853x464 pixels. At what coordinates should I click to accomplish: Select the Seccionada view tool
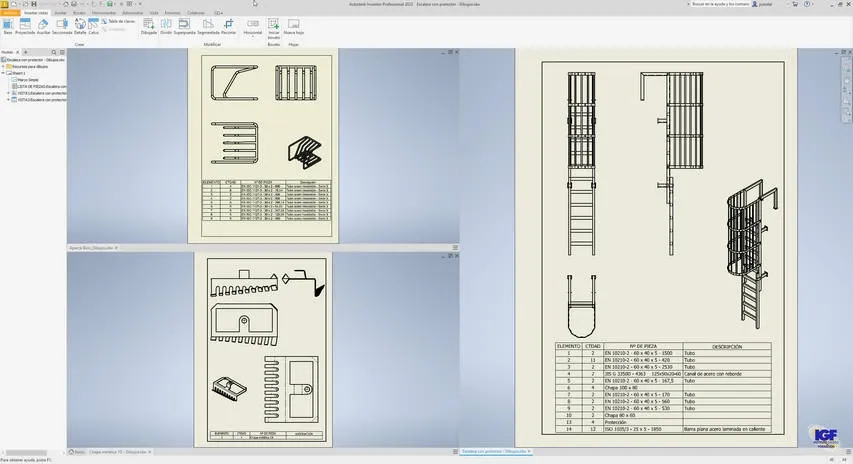point(62,26)
